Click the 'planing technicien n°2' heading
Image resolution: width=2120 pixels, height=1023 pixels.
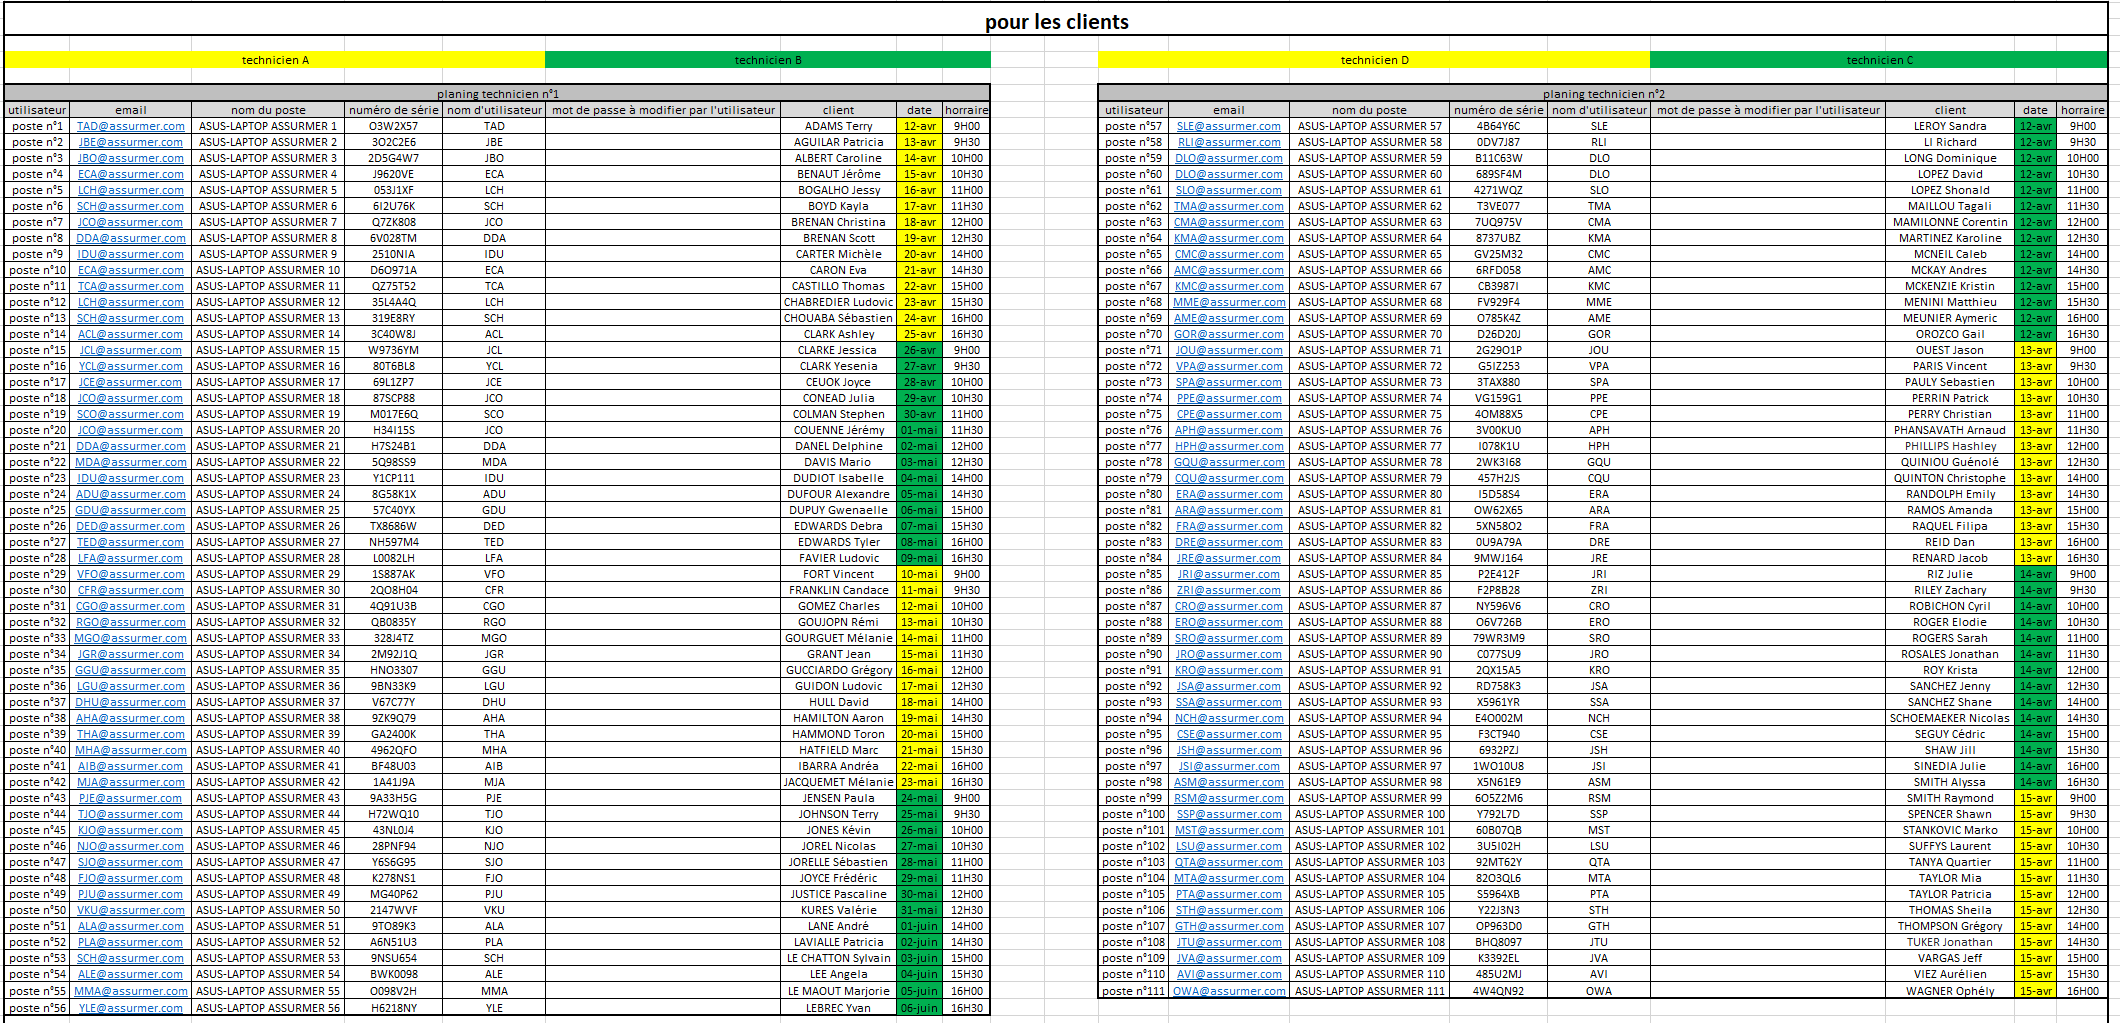[1603, 94]
